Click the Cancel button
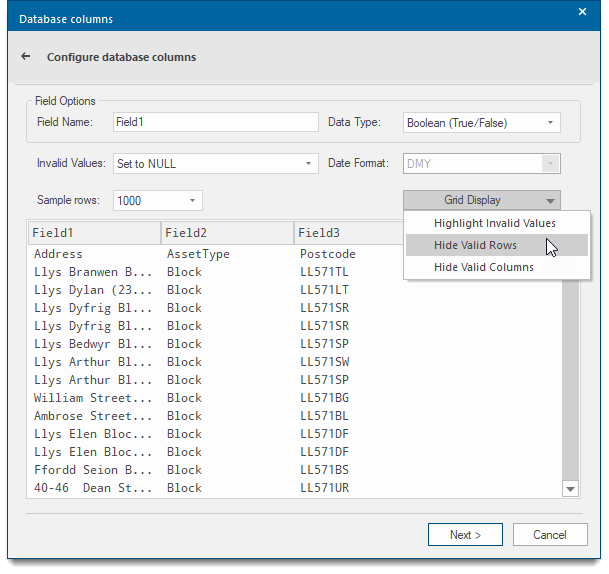 tap(550, 534)
